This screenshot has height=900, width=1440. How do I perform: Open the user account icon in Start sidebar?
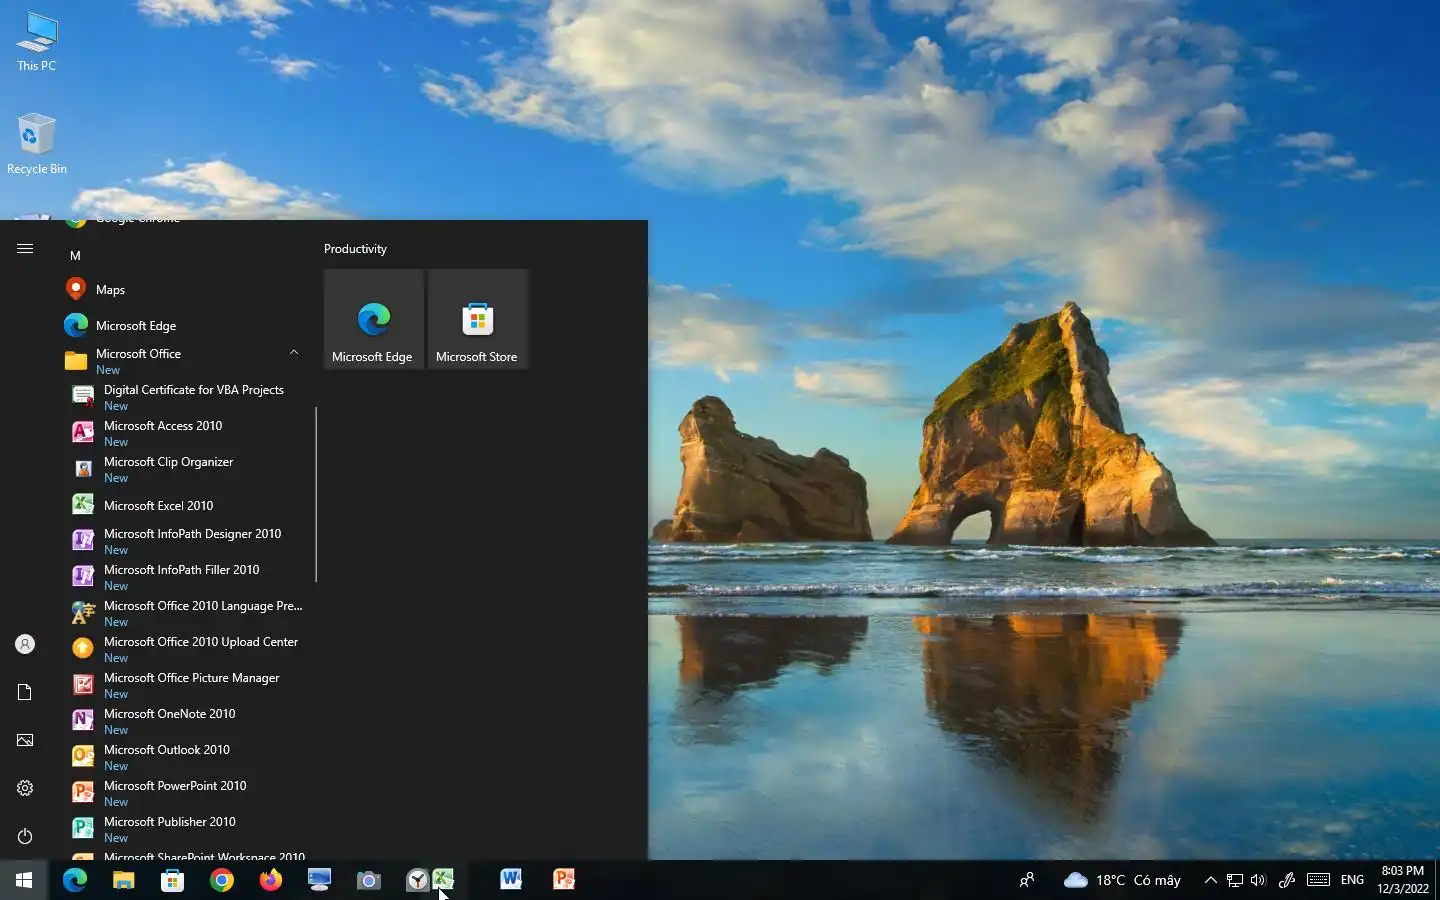pos(25,644)
